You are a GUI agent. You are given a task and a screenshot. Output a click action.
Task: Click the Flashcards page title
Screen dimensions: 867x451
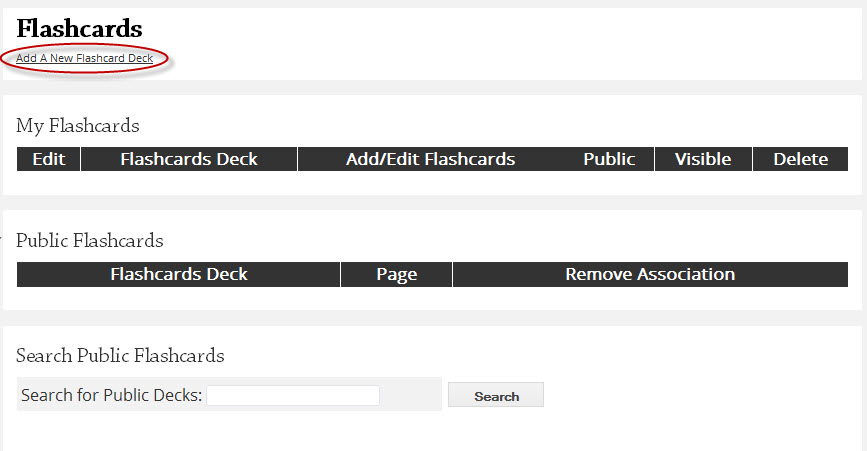(79, 29)
